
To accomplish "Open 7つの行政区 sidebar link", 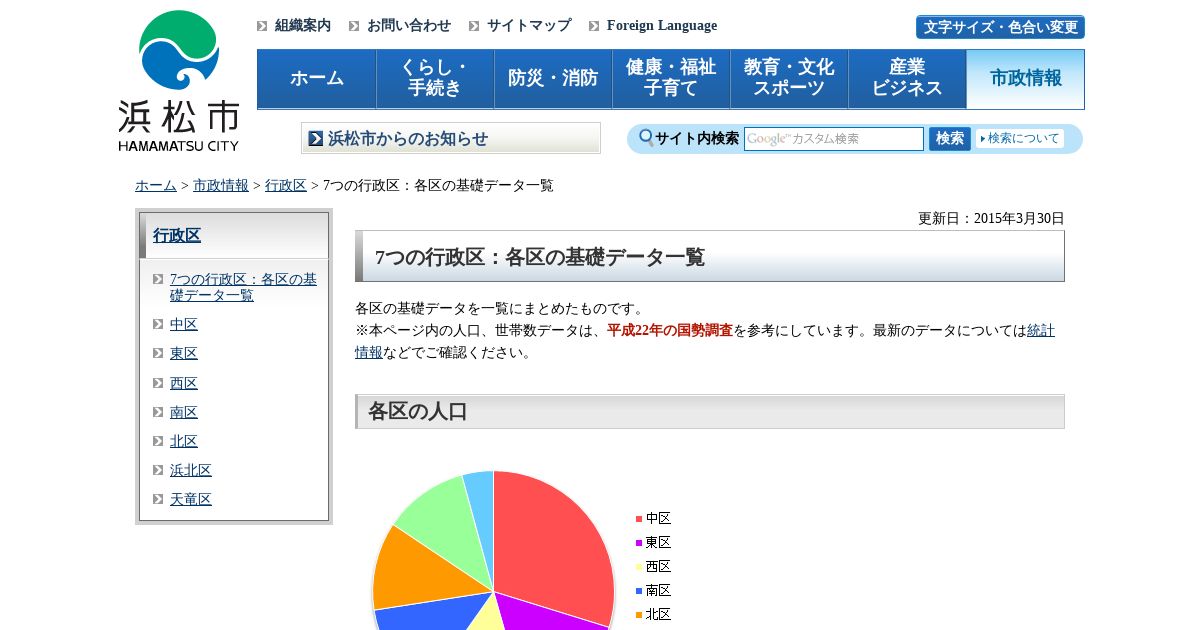I will click(243, 287).
